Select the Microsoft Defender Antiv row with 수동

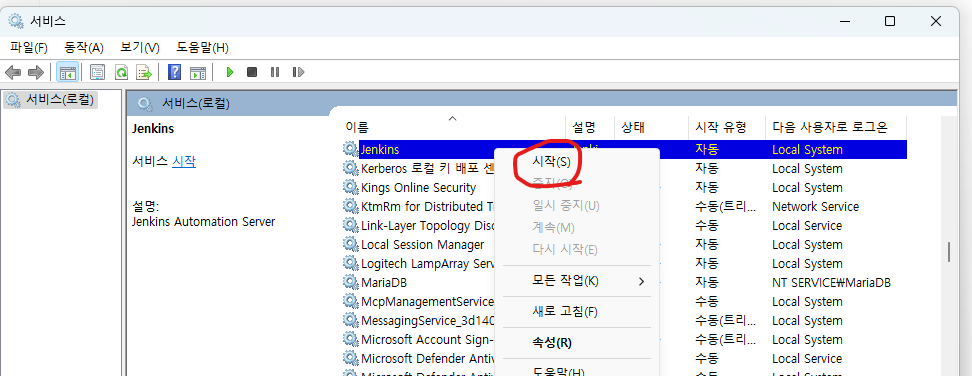(625, 359)
